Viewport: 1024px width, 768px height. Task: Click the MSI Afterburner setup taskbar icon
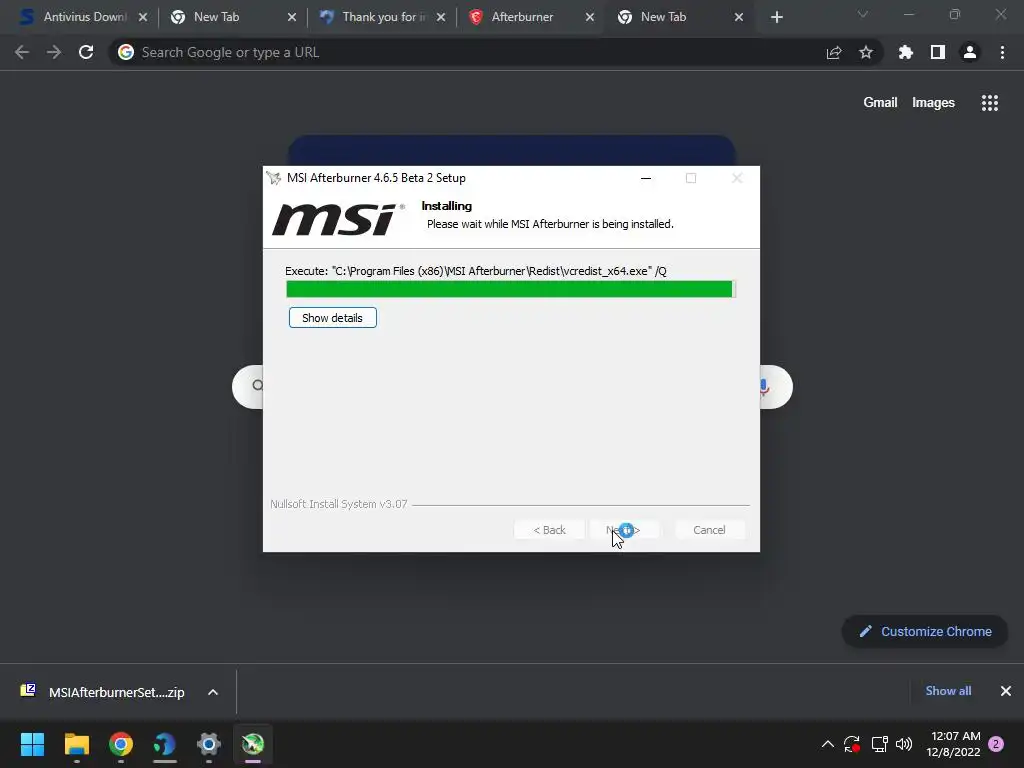253,744
